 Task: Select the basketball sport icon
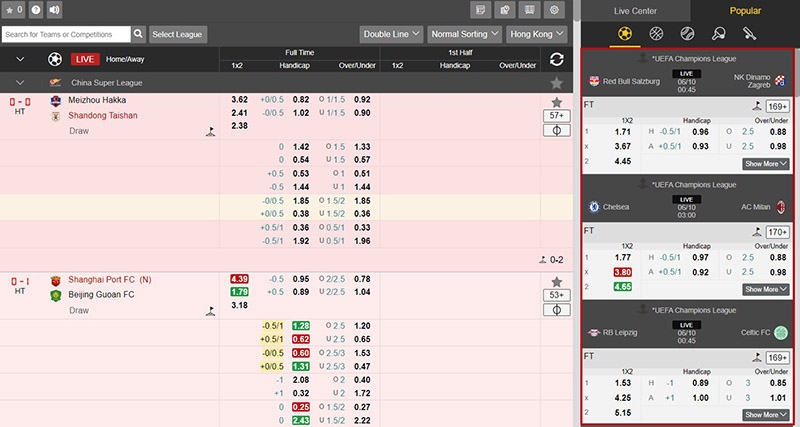656,33
